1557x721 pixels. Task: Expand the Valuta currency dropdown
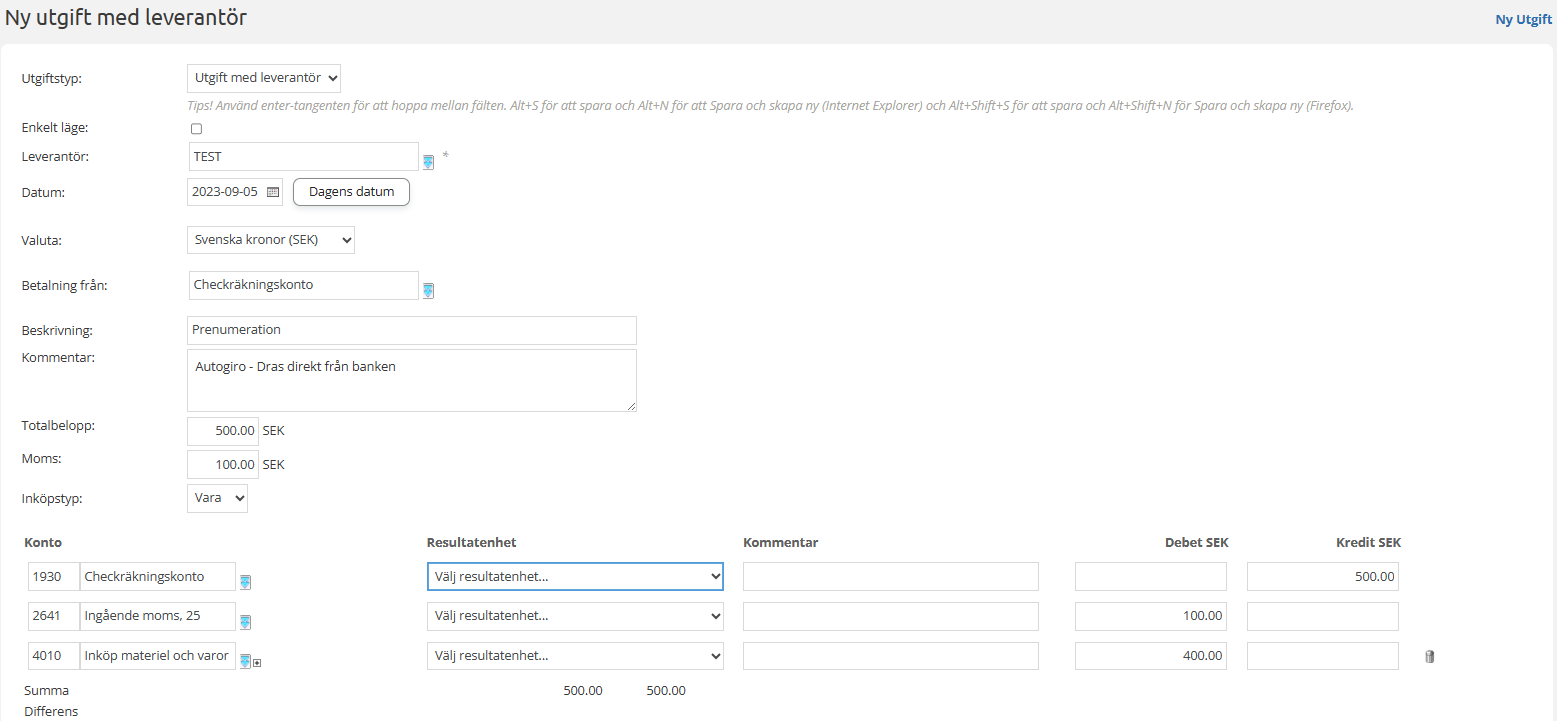coord(270,240)
